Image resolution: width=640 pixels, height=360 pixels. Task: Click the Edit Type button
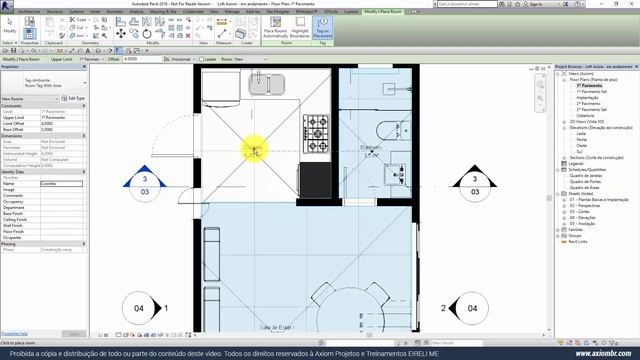point(73,98)
